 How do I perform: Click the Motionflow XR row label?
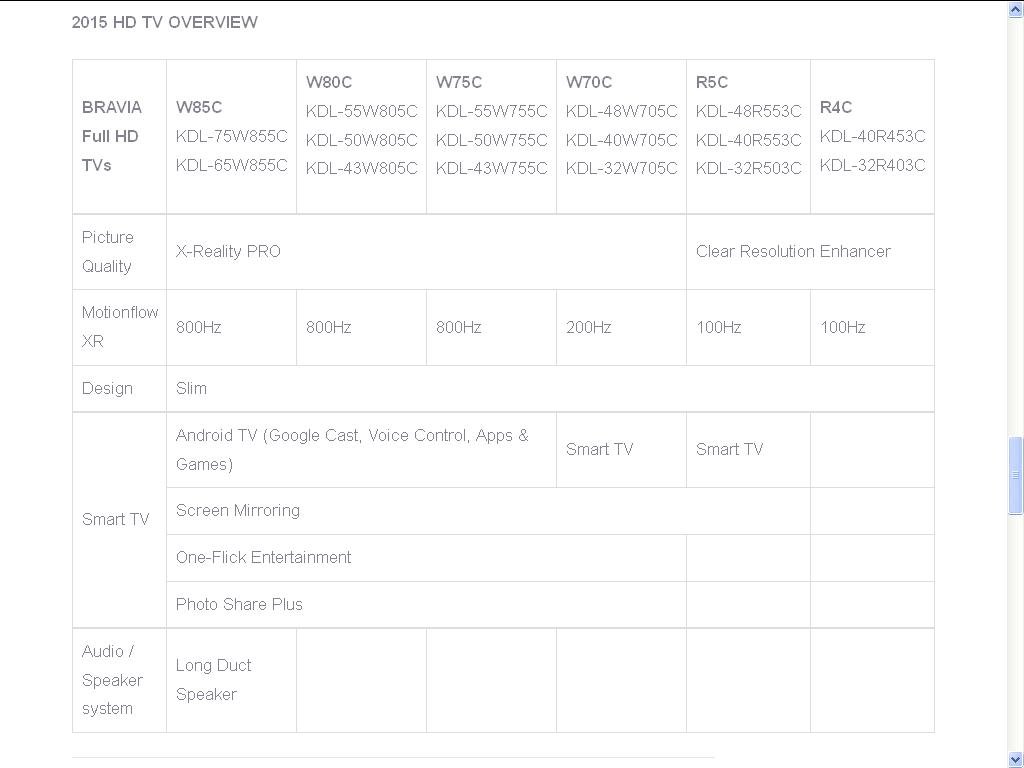coord(119,327)
